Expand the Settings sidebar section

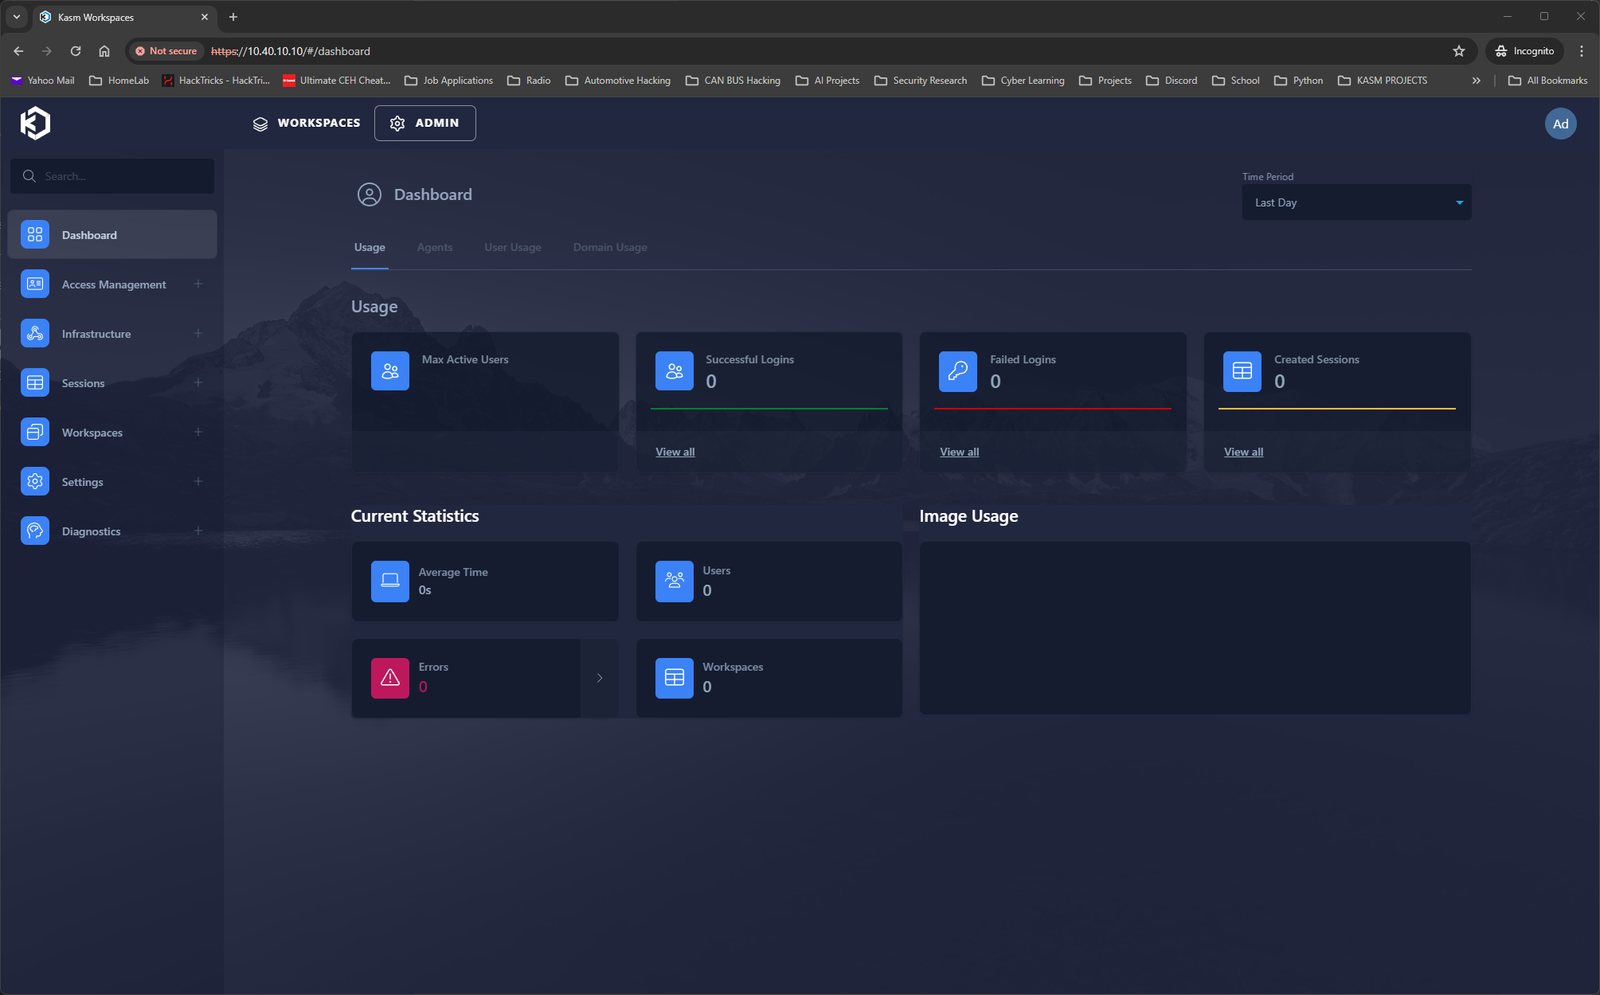[197, 481]
